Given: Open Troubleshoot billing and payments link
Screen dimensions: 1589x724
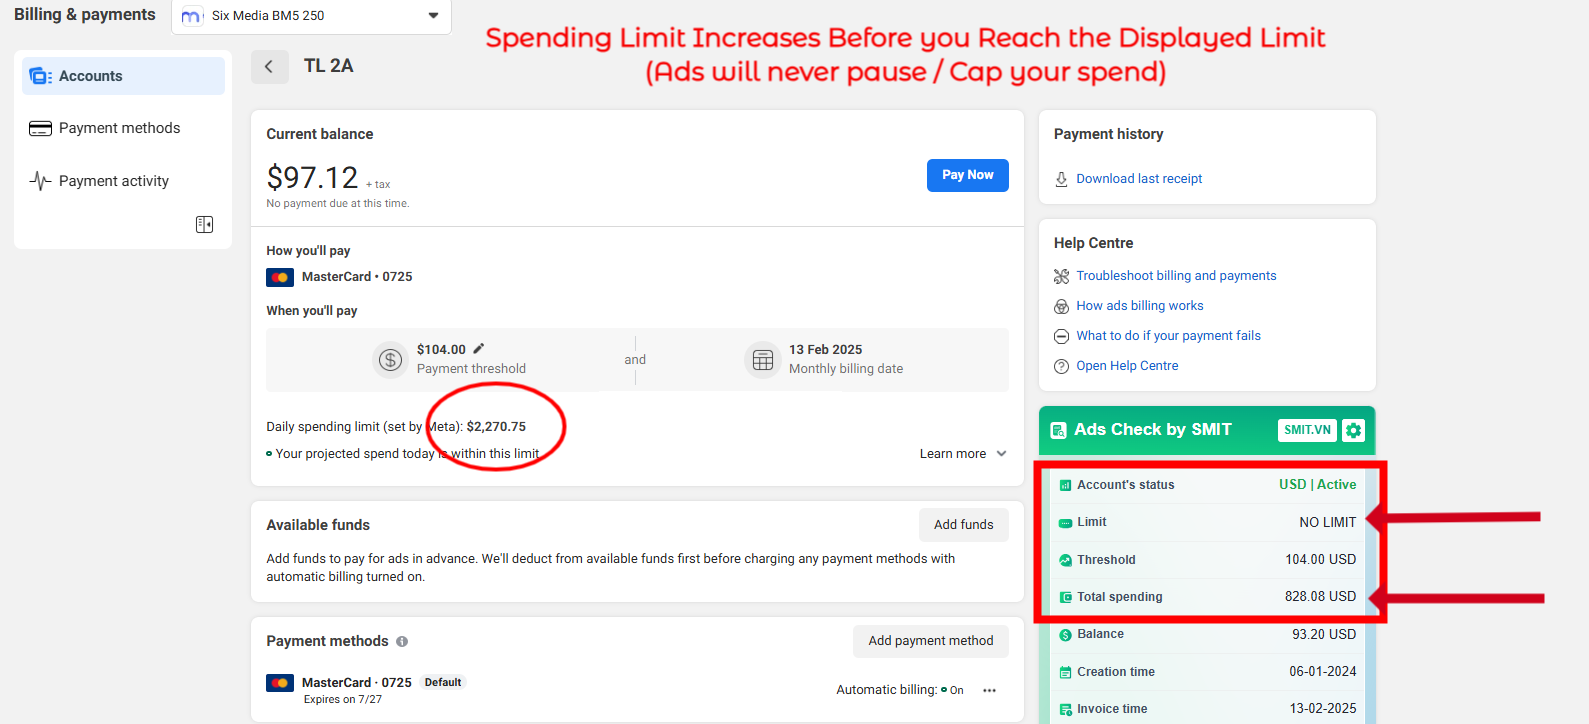Looking at the screenshot, I should [x=1176, y=276].
